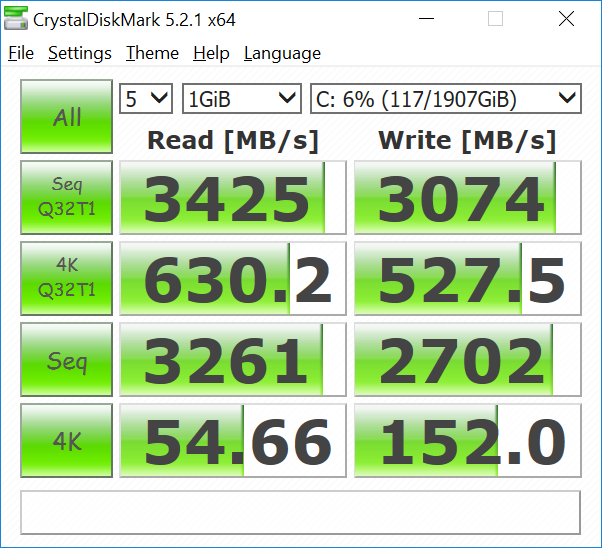
Task: Run the Seq sequential test
Action: click(67, 359)
